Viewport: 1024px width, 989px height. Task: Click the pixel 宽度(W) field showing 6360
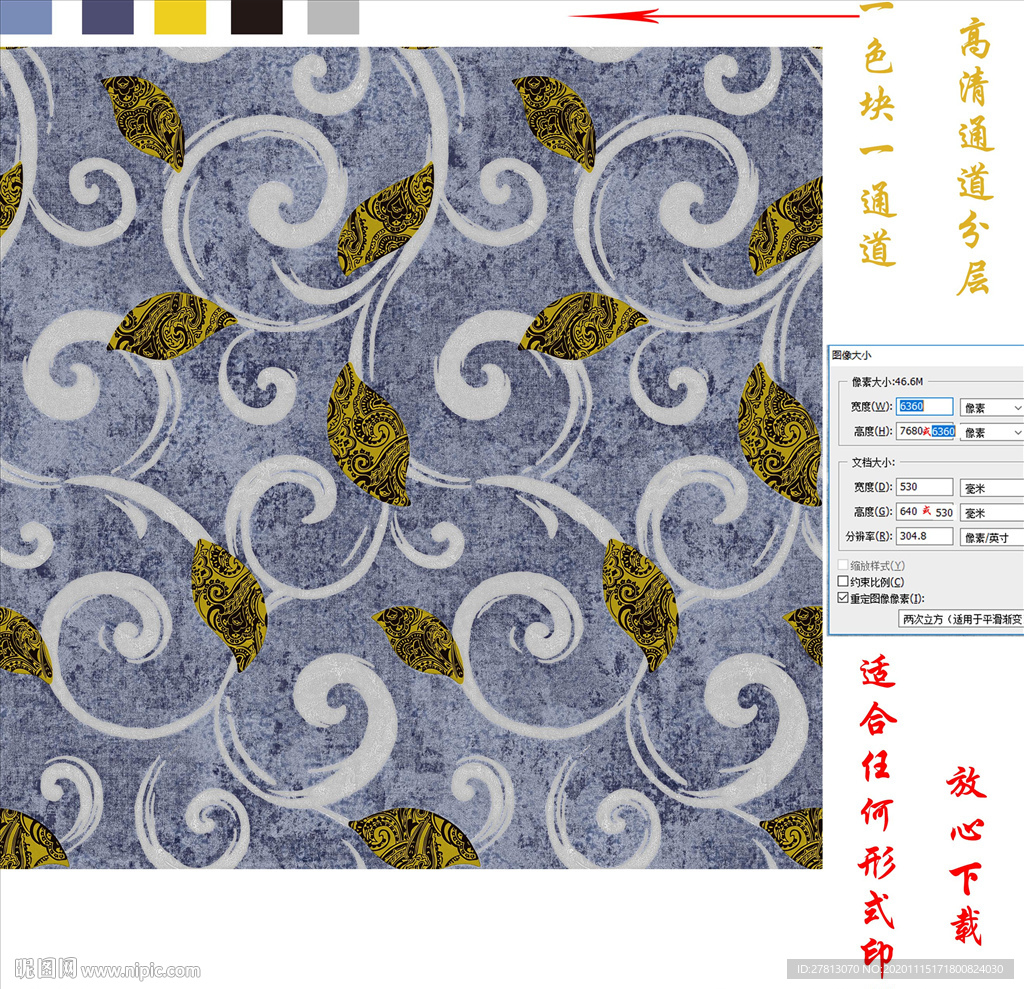[924, 406]
